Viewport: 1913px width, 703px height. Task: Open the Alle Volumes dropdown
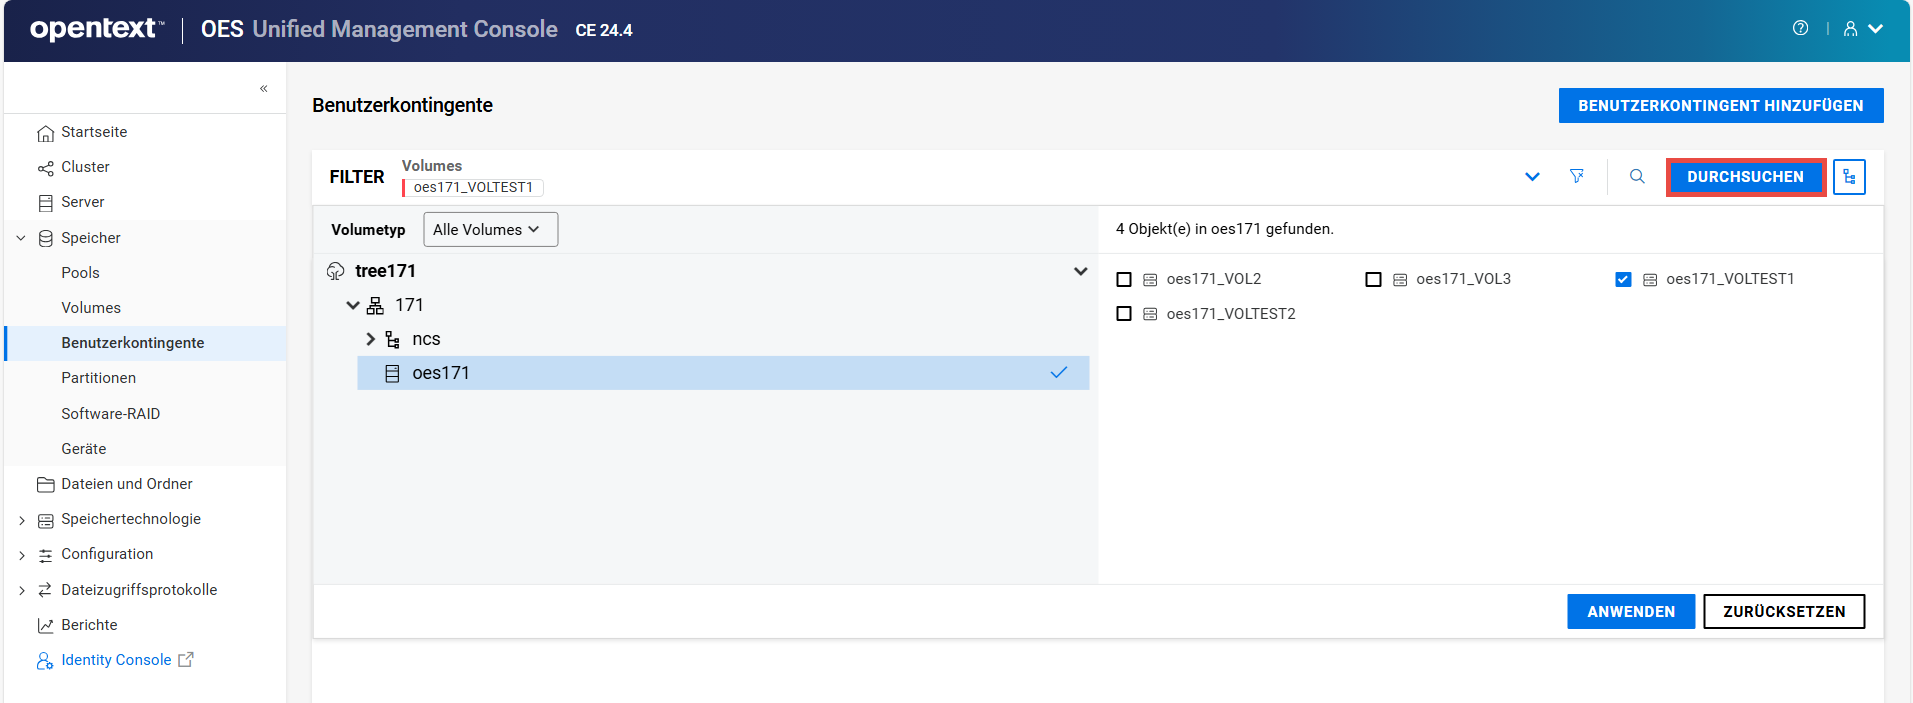(490, 230)
